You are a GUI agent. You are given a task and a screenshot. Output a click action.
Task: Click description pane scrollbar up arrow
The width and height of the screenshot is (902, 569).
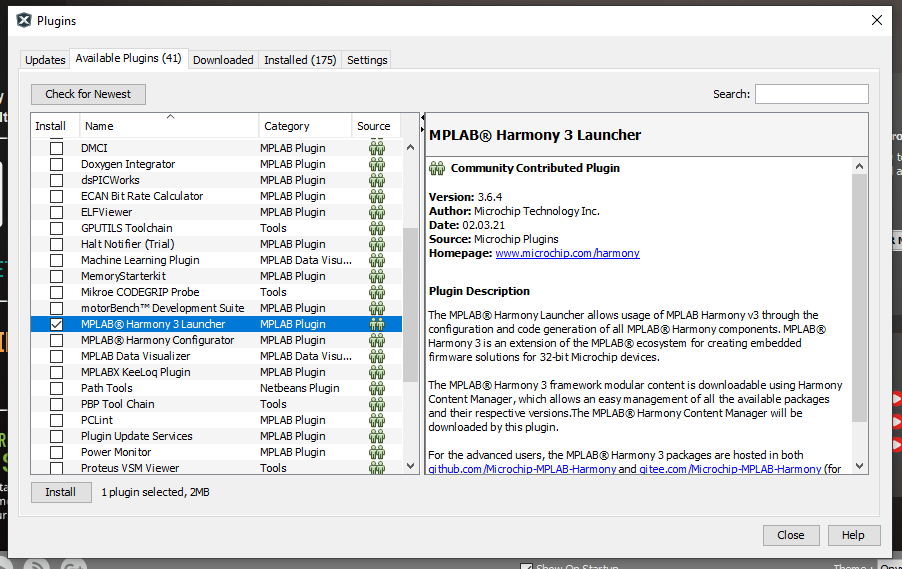pyautogui.click(x=859, y=166)
